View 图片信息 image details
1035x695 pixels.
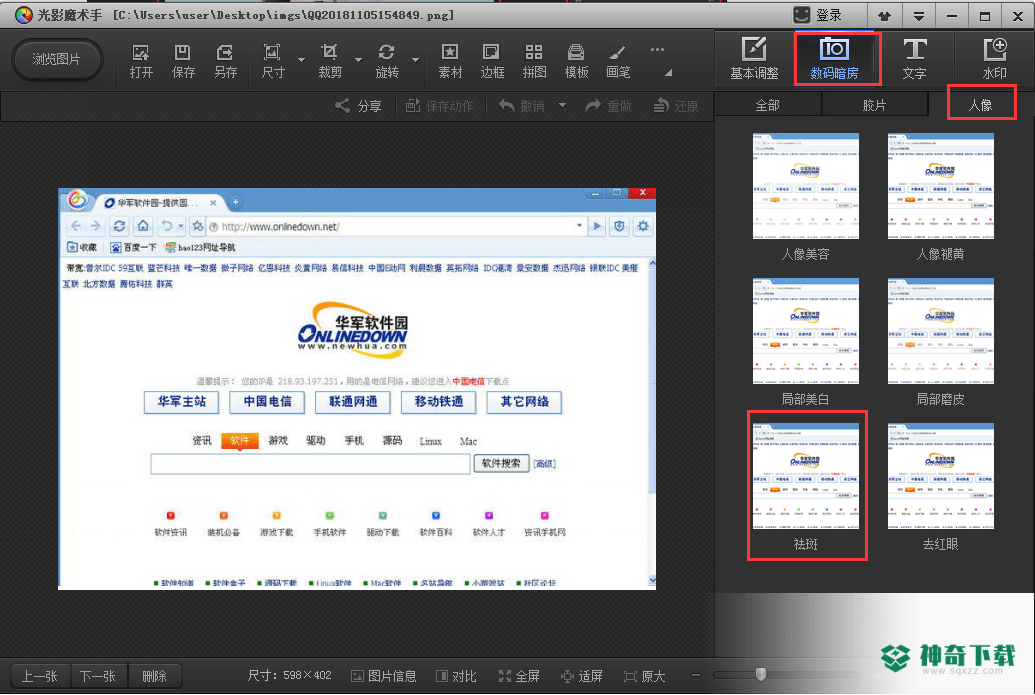coord(384,676)
